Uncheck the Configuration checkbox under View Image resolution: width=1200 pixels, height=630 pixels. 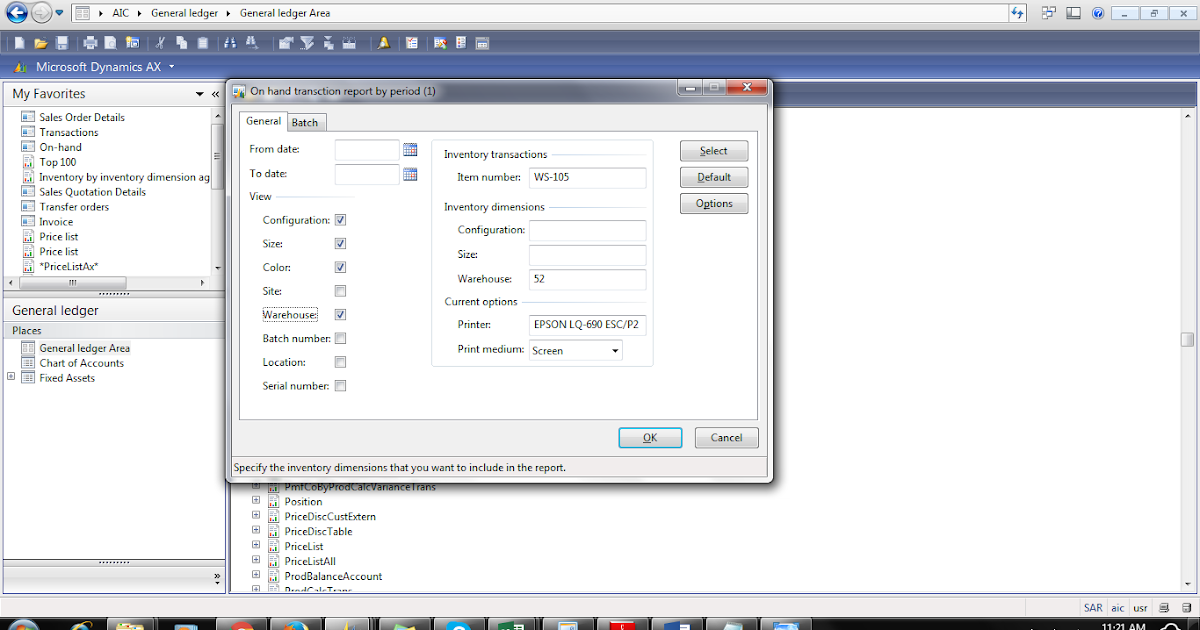tap(340, 219)
